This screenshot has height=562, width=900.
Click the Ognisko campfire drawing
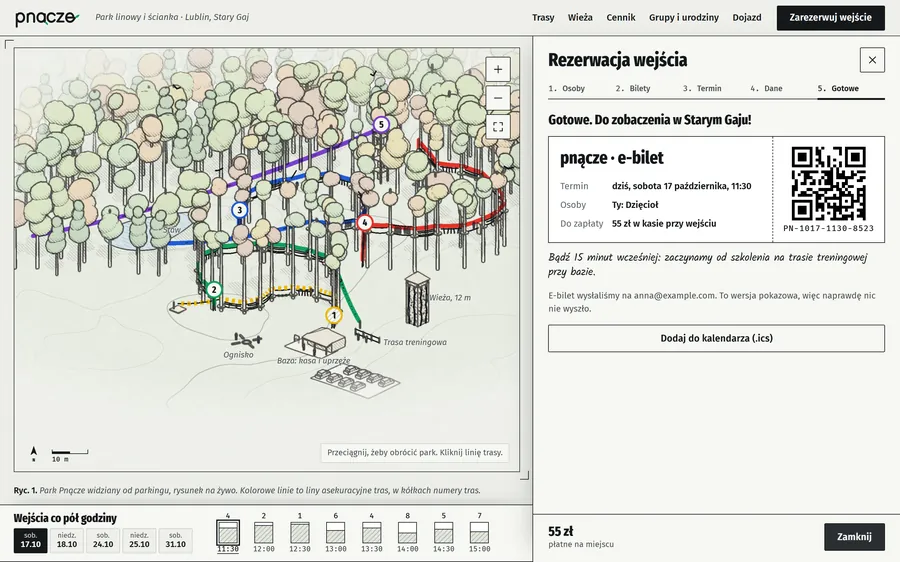point(246,339)
